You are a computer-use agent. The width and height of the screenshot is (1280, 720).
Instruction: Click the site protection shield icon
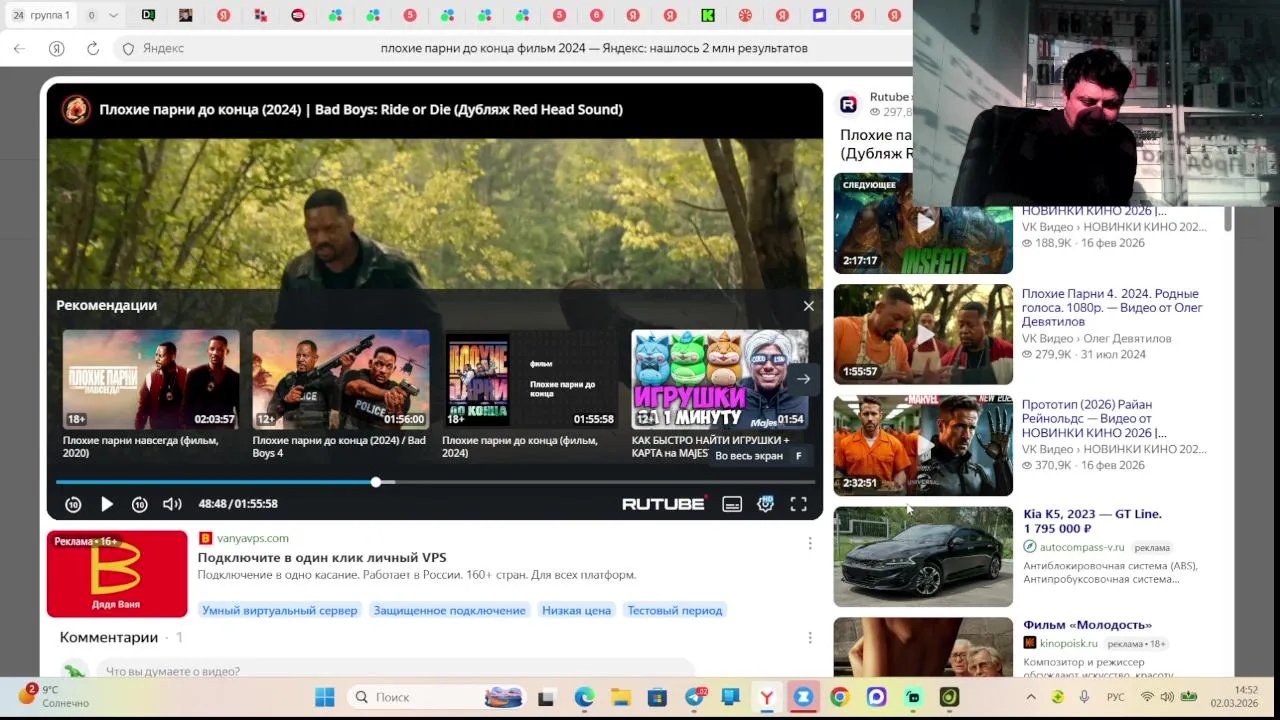(128, 48)
